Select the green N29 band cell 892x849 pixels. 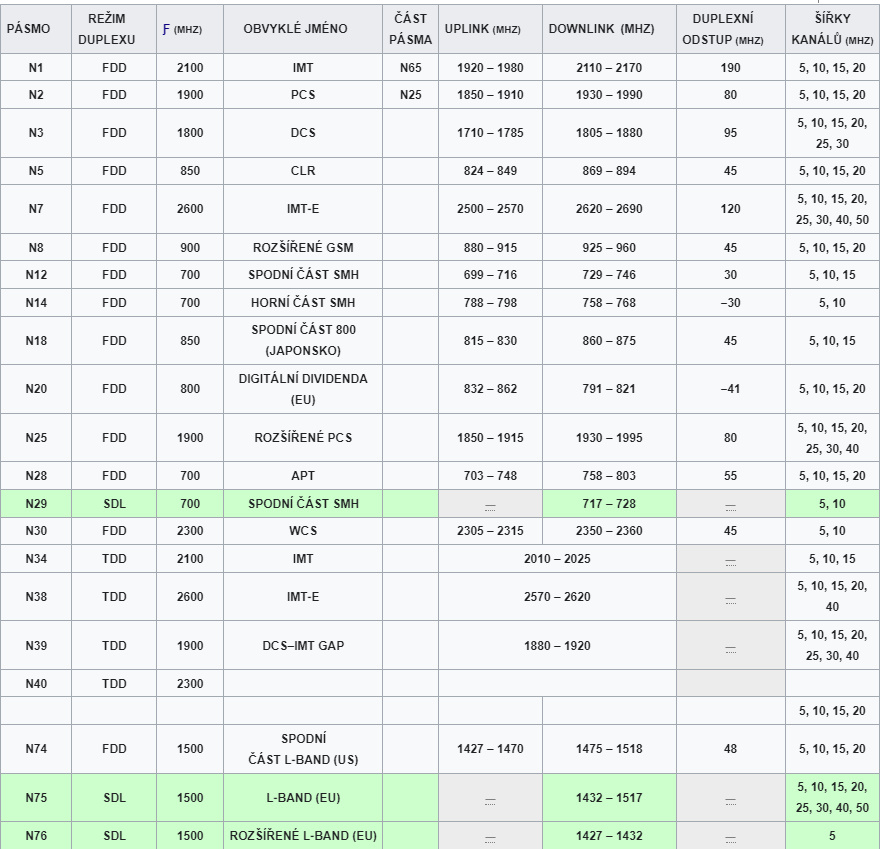[x=35, y=504]
